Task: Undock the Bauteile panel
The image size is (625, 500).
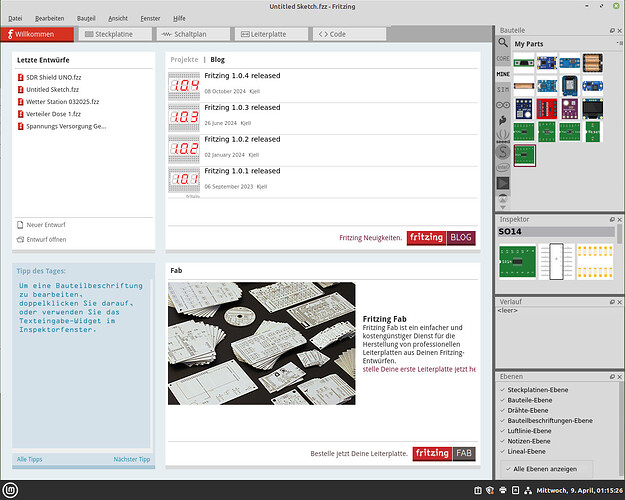Action: [x=612, y=30]
